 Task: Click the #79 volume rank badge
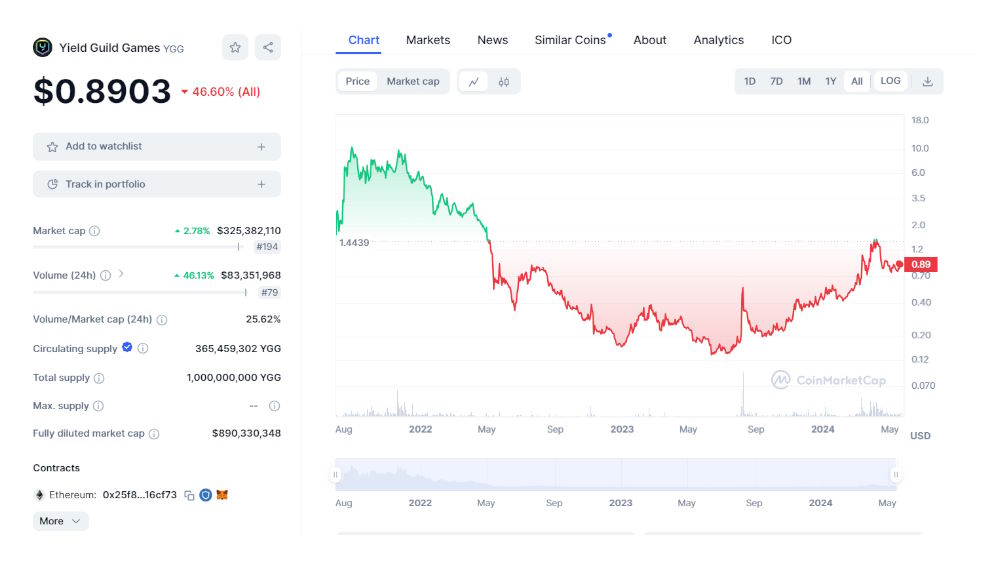pyautogui.click(x=270, y=293)
